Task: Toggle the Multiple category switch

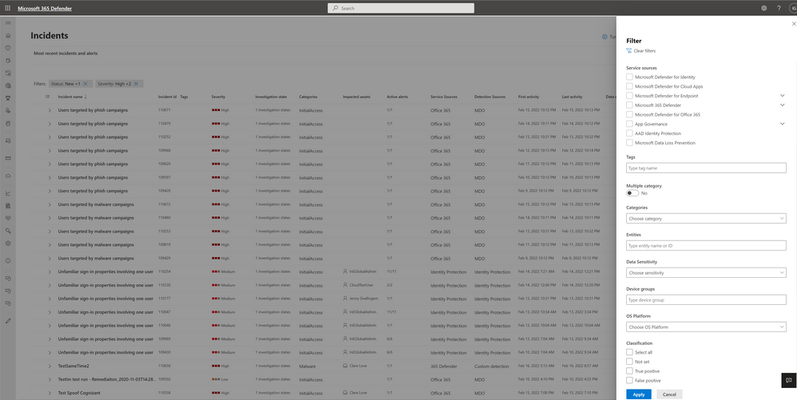Action: (632, 193)
